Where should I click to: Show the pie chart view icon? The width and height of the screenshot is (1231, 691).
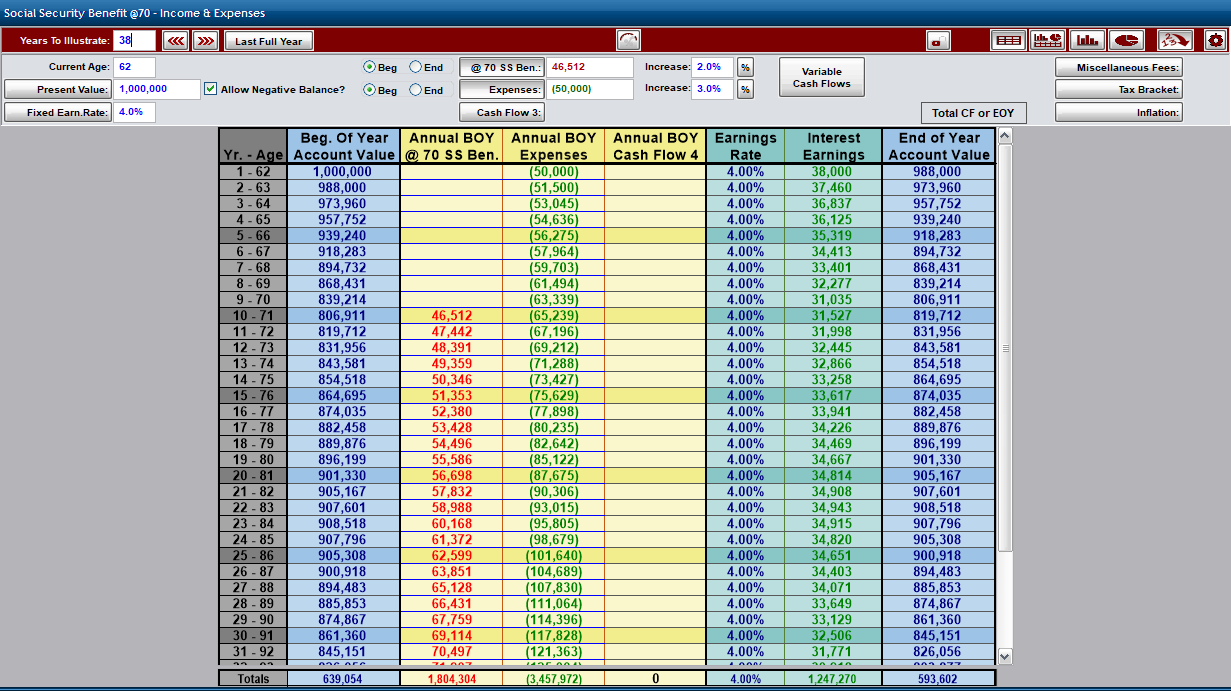(x=1128, y=41)
